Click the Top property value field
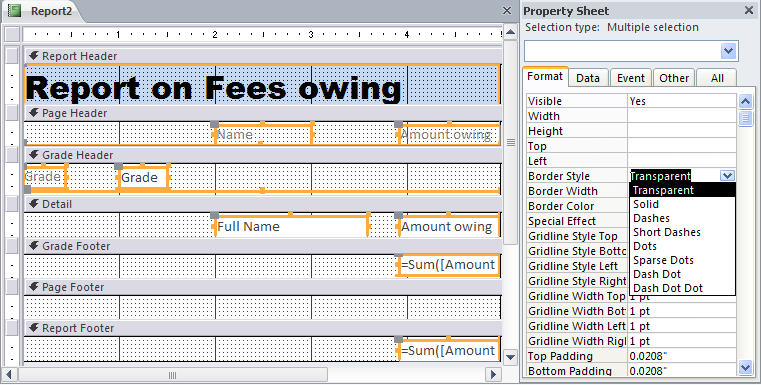761x385 pixels. (x=682, y=146)
